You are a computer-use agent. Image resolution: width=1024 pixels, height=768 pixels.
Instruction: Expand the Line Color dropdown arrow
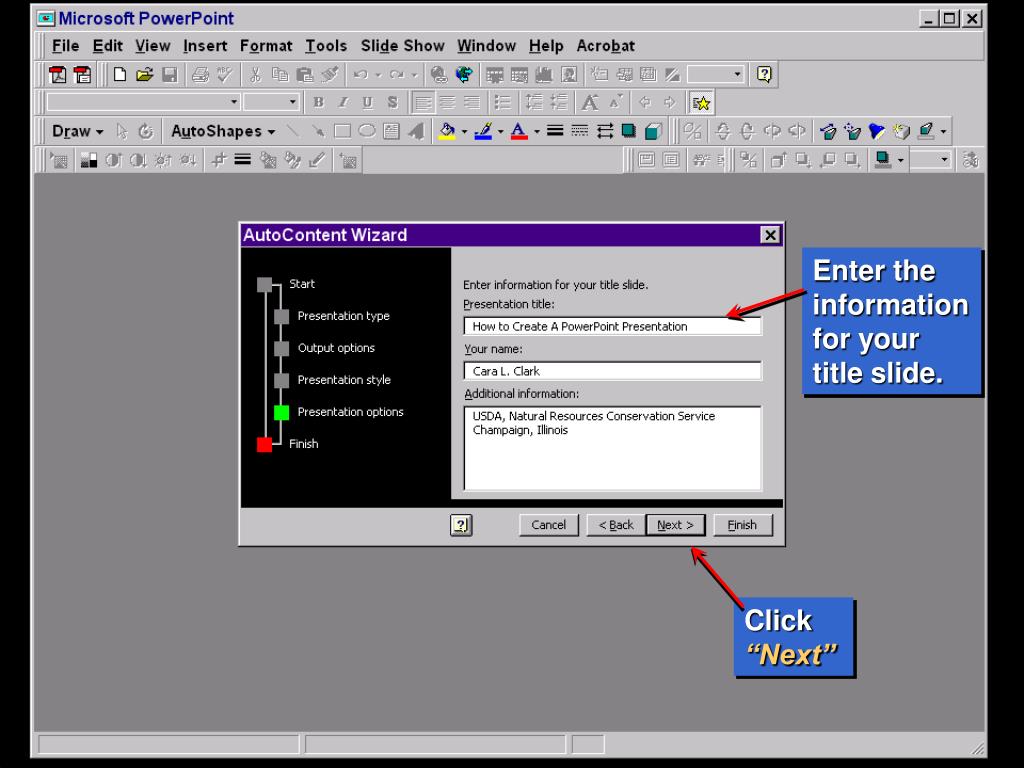coord(501,131)
